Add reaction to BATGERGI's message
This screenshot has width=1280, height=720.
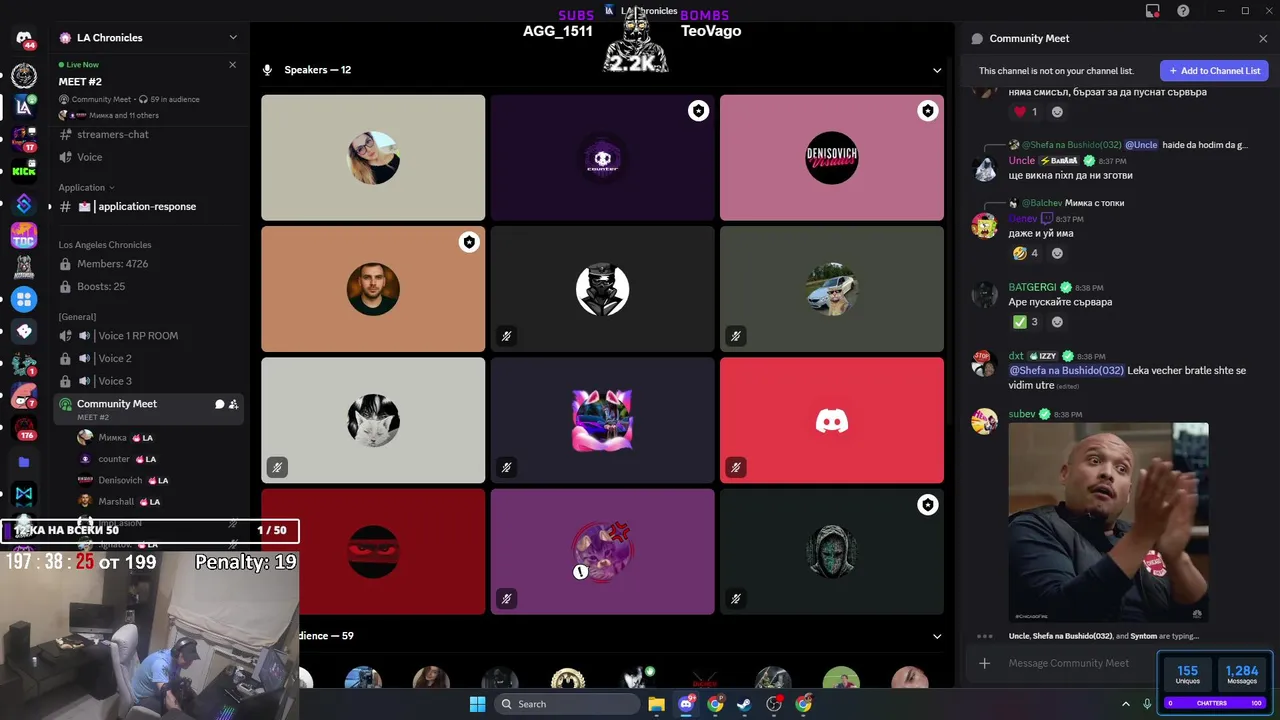1057,322
